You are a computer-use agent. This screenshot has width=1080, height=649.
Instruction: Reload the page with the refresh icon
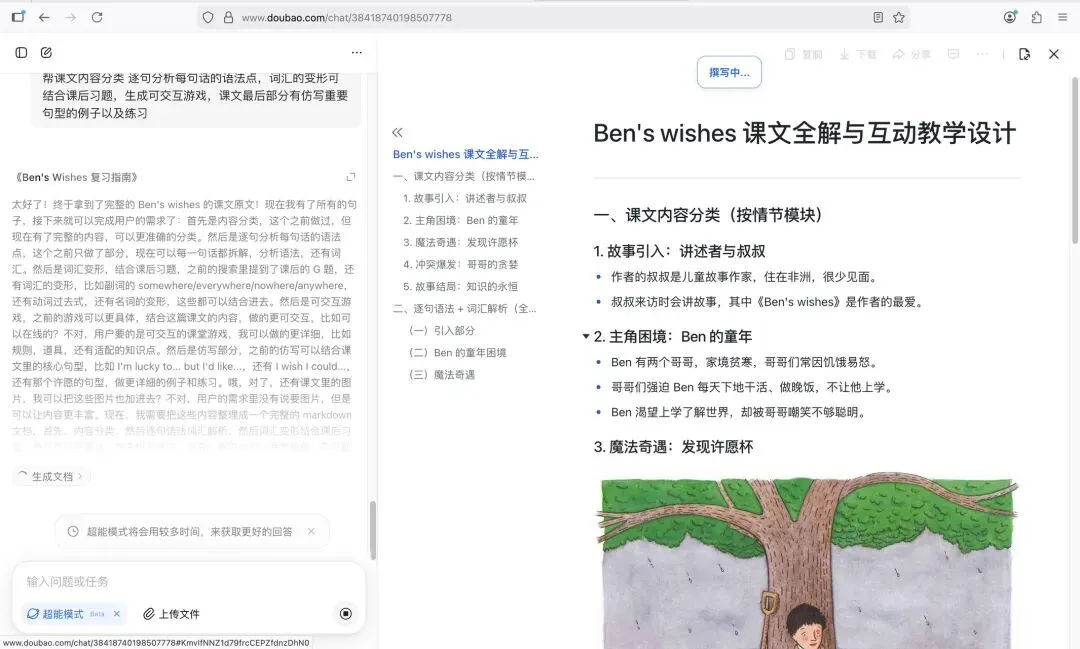pyautogui.click(x=97, y=17)
